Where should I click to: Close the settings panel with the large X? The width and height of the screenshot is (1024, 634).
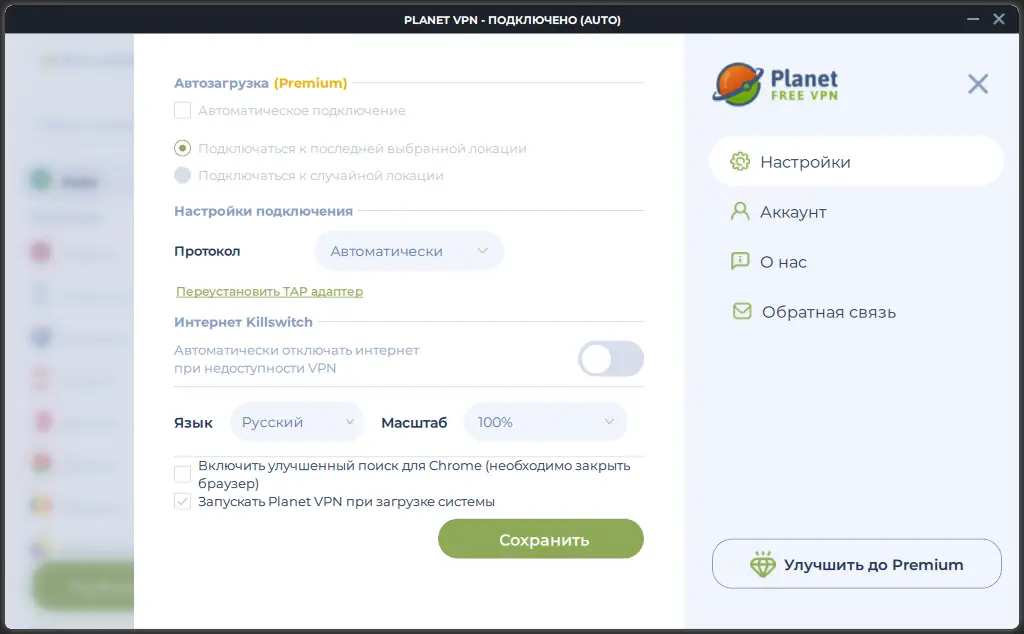click(978, 84)
